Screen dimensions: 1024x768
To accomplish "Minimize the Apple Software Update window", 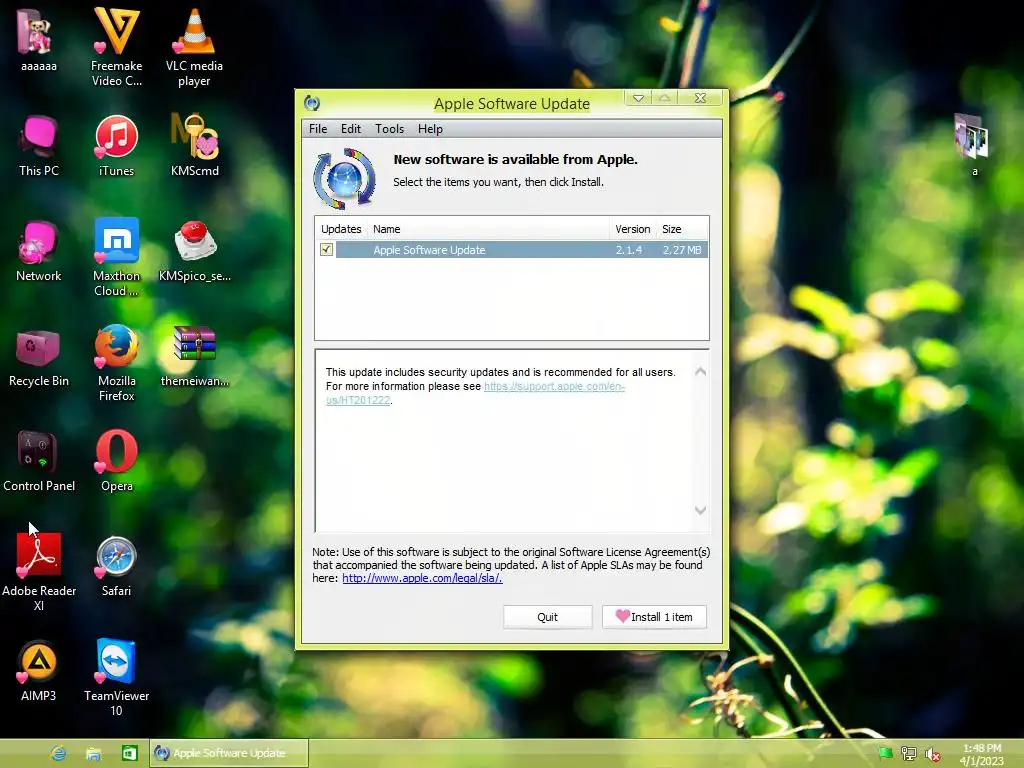I will tap(638, 98).
